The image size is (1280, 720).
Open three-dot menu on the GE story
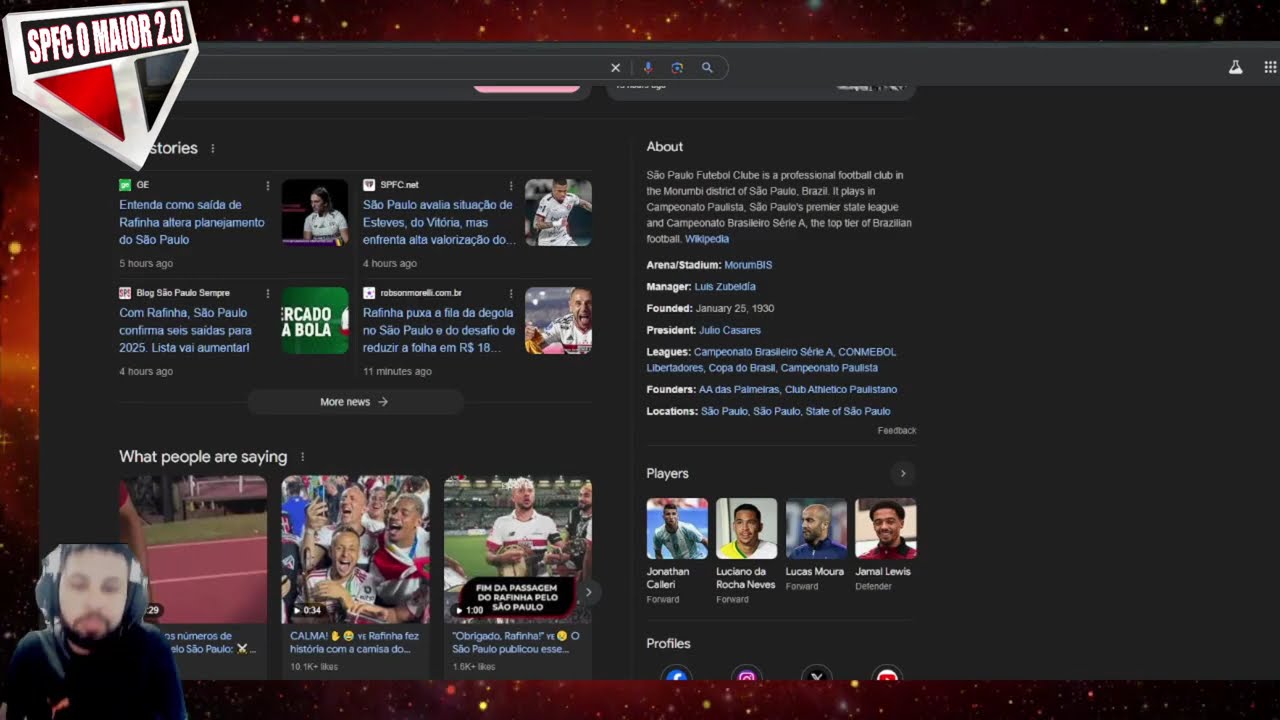pos(267,185)
